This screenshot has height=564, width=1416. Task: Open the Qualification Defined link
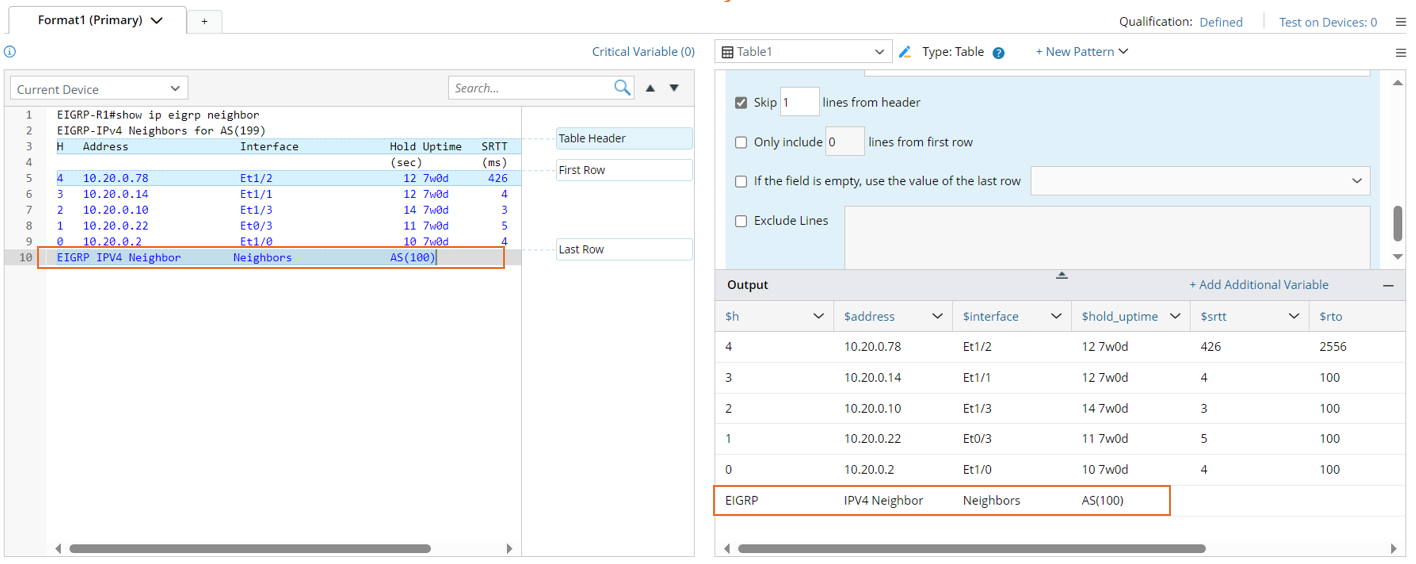tap(1221, 22)
